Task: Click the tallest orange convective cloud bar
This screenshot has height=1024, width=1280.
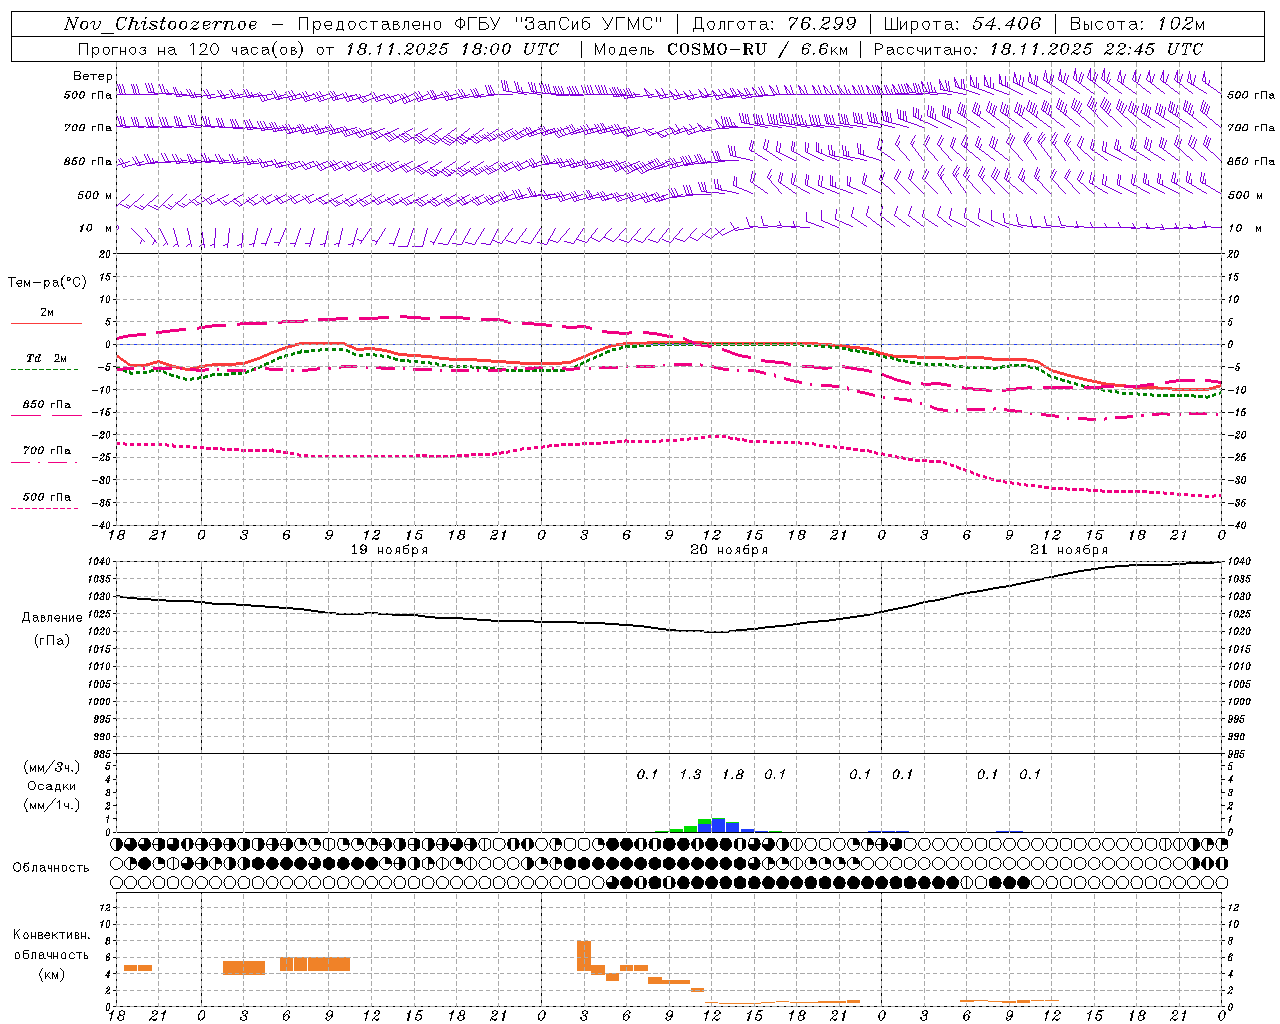Action: (x=584, y=955)
